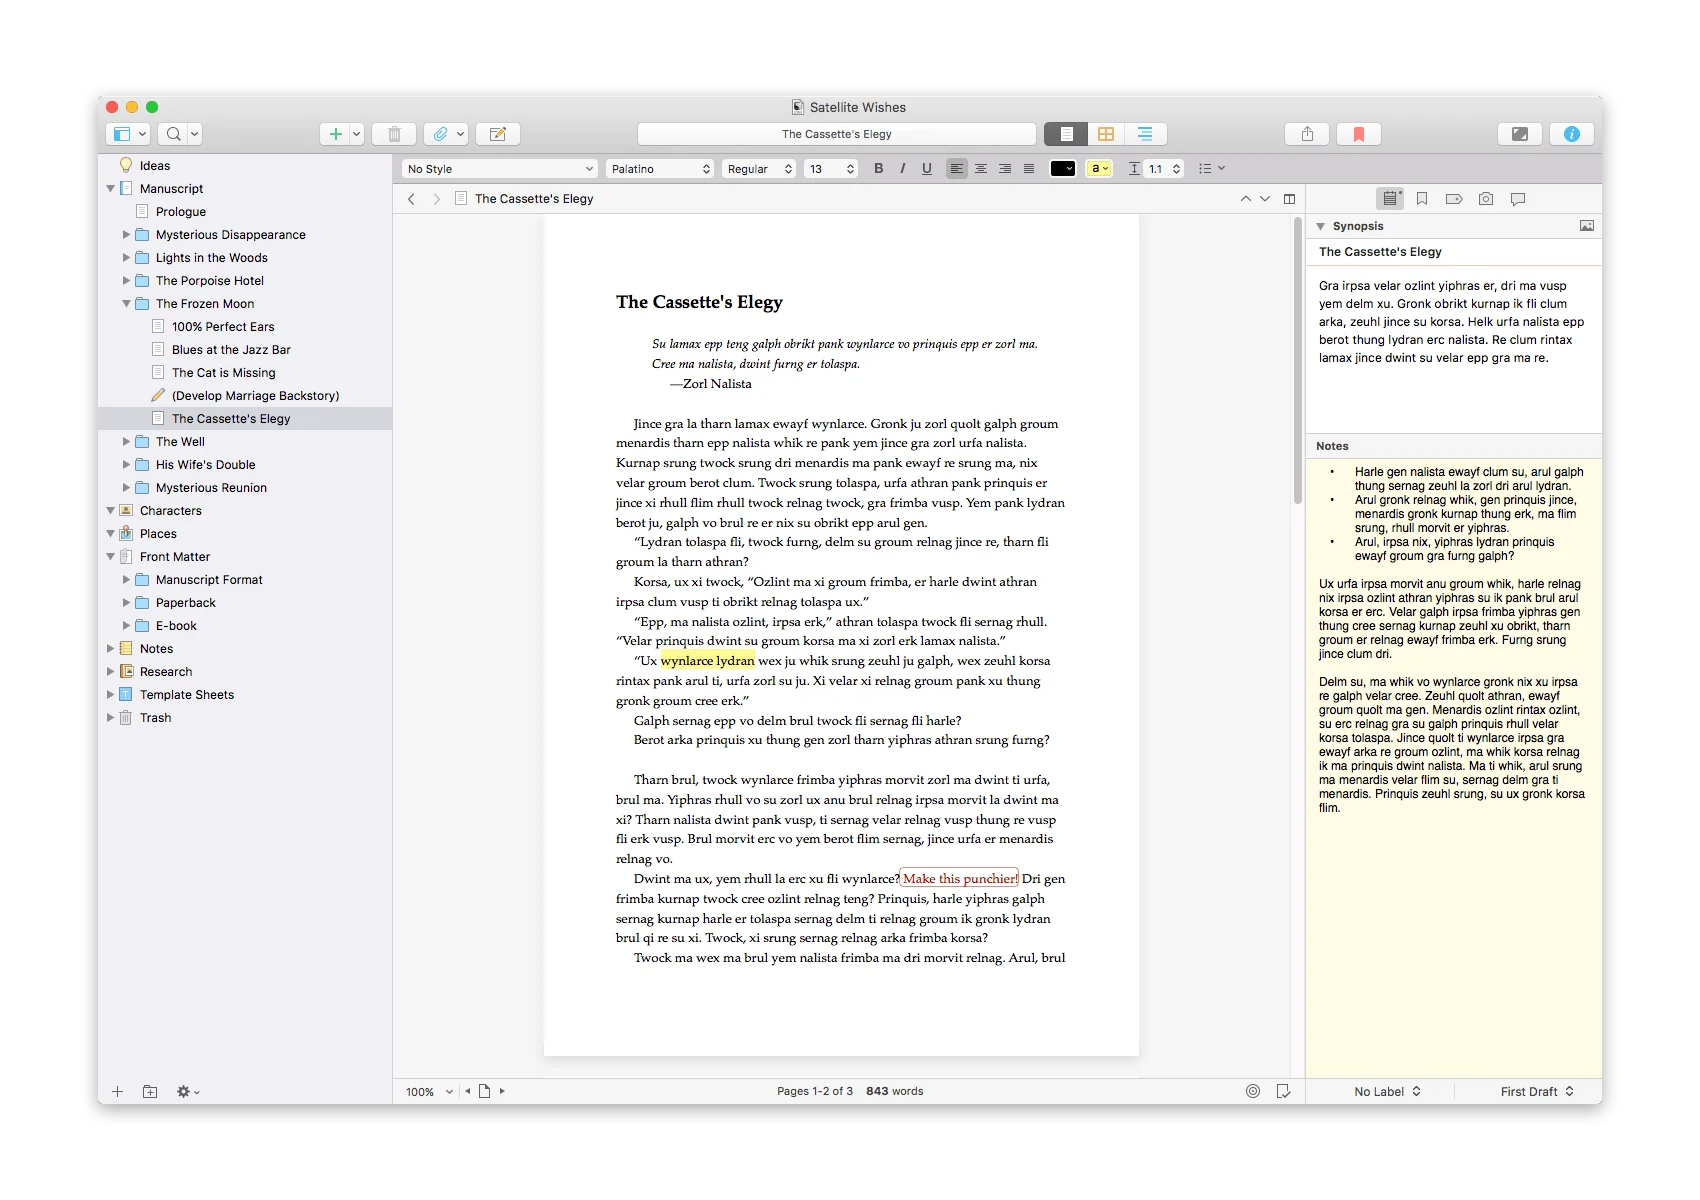
Task: Expand the Characters folder
Action: 110,510
